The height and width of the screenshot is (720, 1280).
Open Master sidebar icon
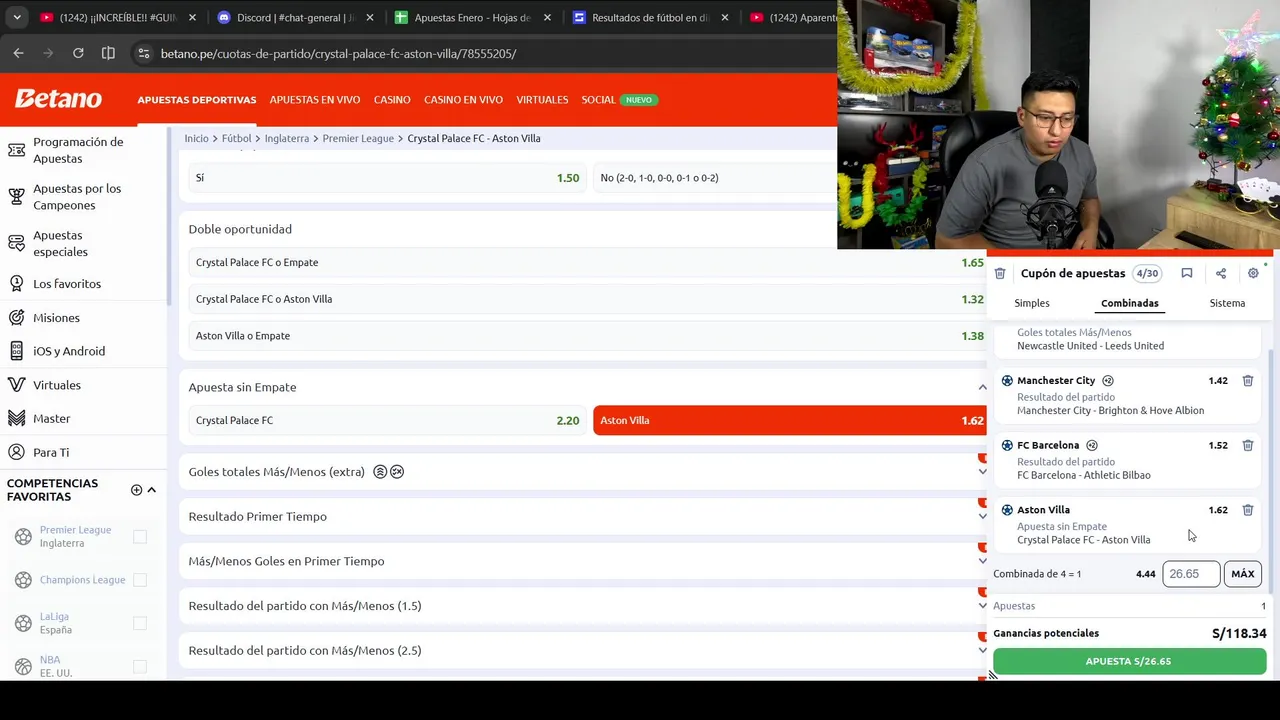[x=16, y=418]
